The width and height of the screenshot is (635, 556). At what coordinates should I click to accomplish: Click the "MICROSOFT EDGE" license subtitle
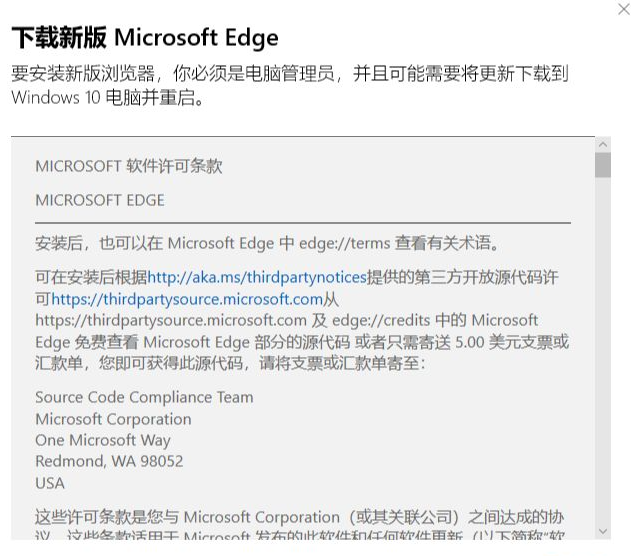100,200
